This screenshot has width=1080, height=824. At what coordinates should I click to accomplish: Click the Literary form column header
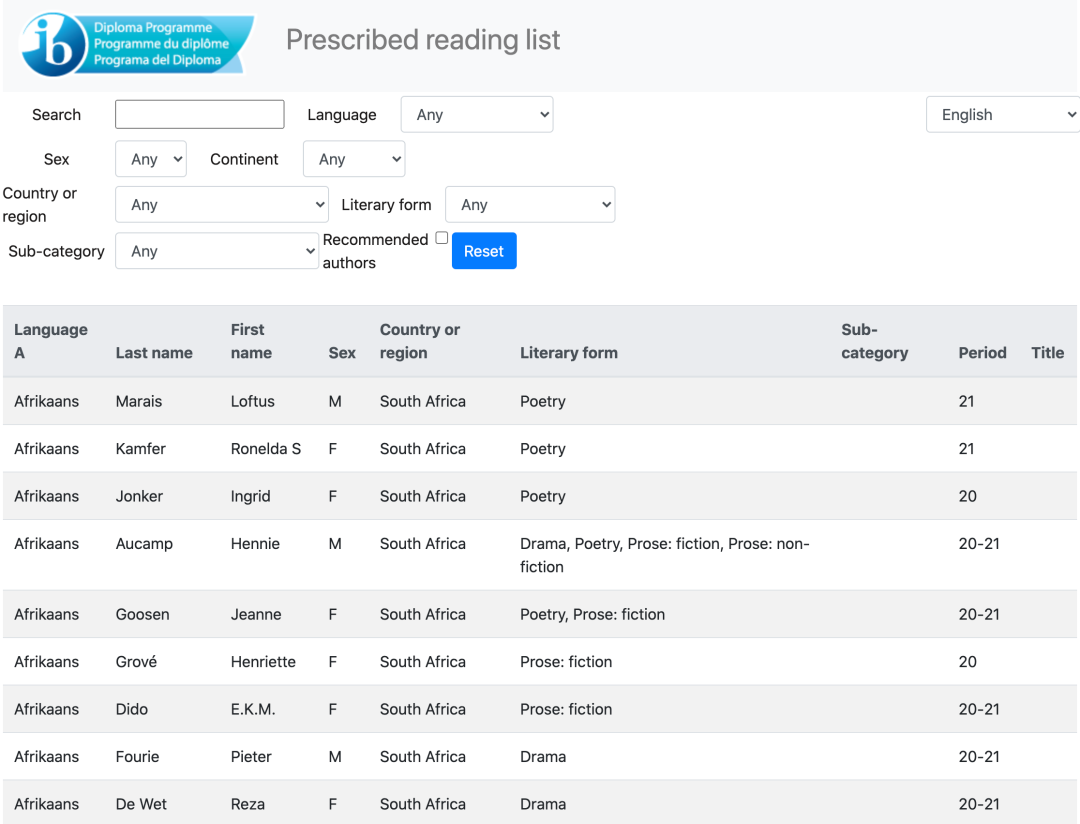tap(568, 353)
